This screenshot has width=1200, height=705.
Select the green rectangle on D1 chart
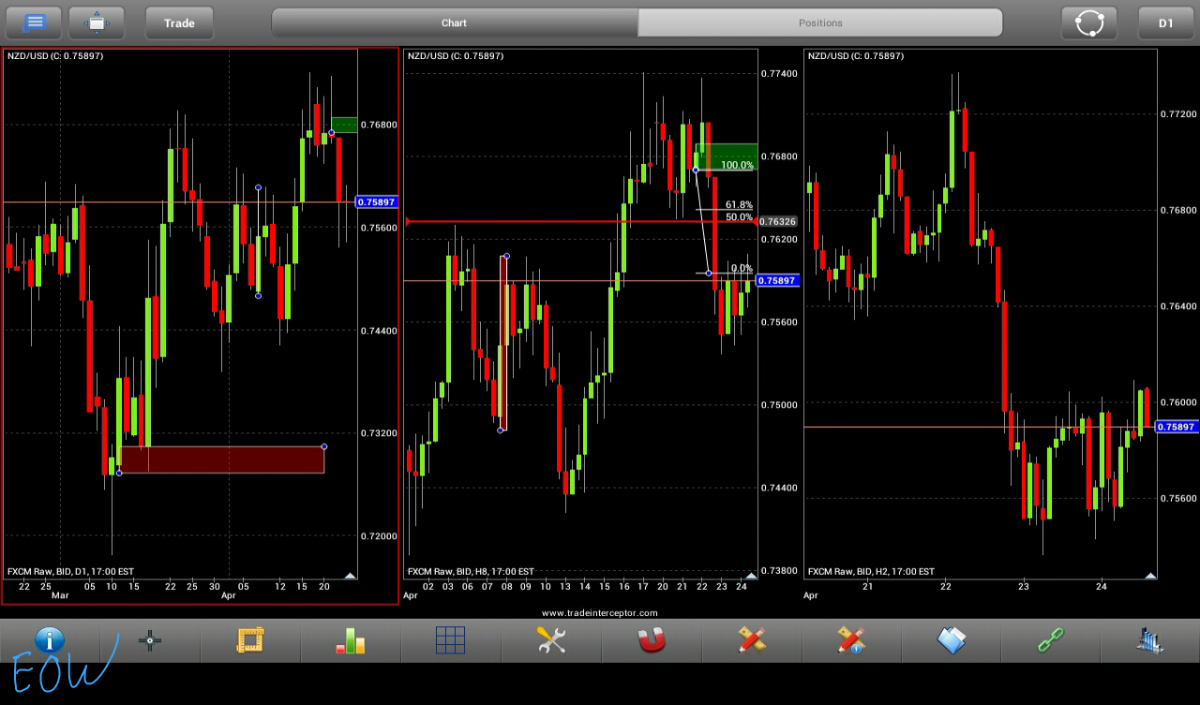tap(344, 124)
